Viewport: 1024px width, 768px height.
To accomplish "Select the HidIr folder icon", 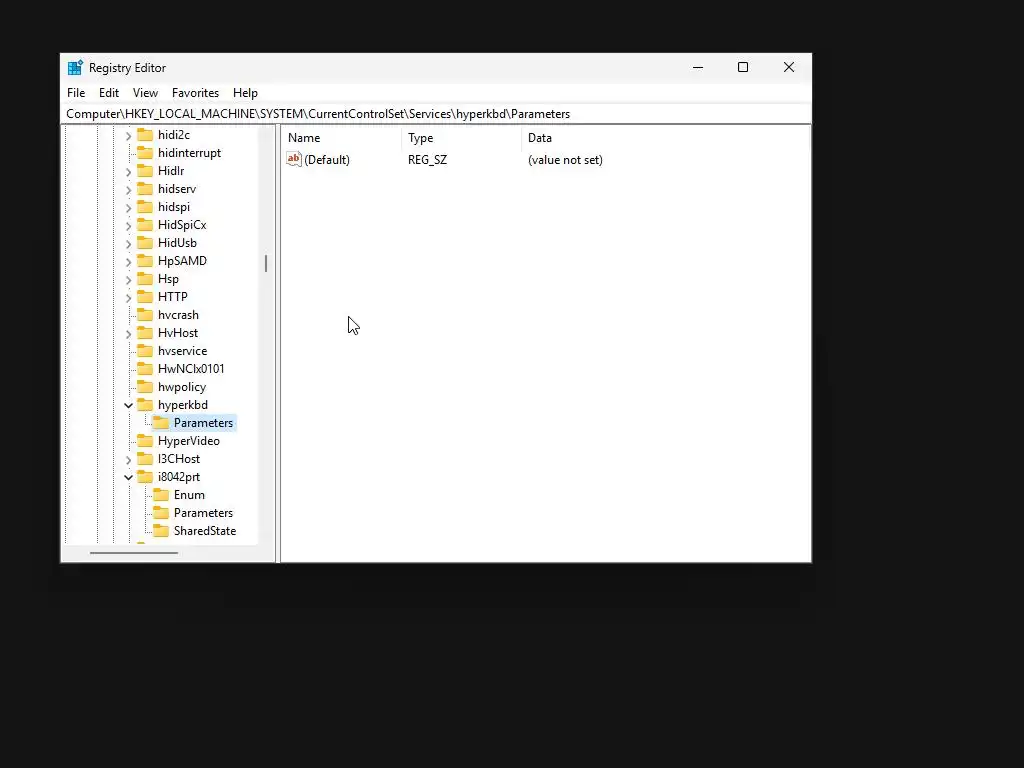I will click(x=145, y=170).
